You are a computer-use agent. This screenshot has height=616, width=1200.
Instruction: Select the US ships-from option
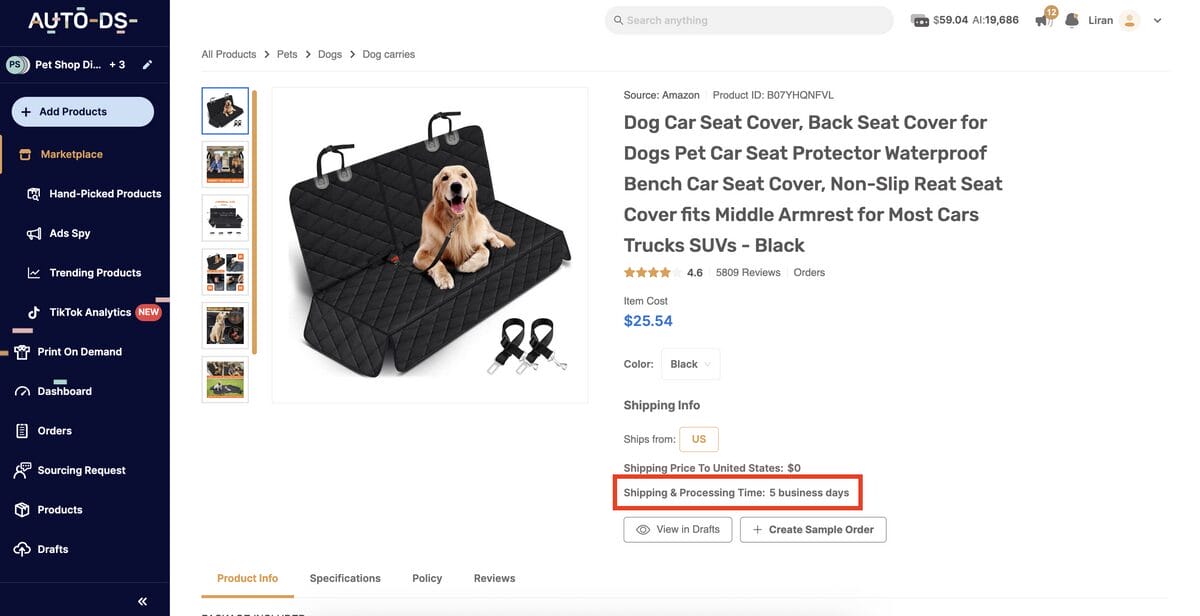(698, 439)
